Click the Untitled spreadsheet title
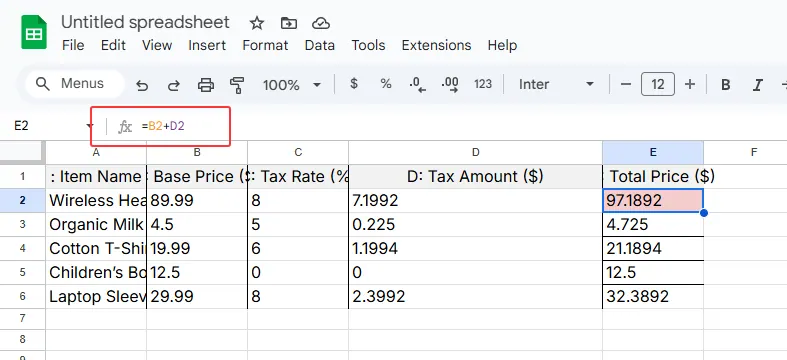This screenshot has width=787, height=360. pos(146,23)
